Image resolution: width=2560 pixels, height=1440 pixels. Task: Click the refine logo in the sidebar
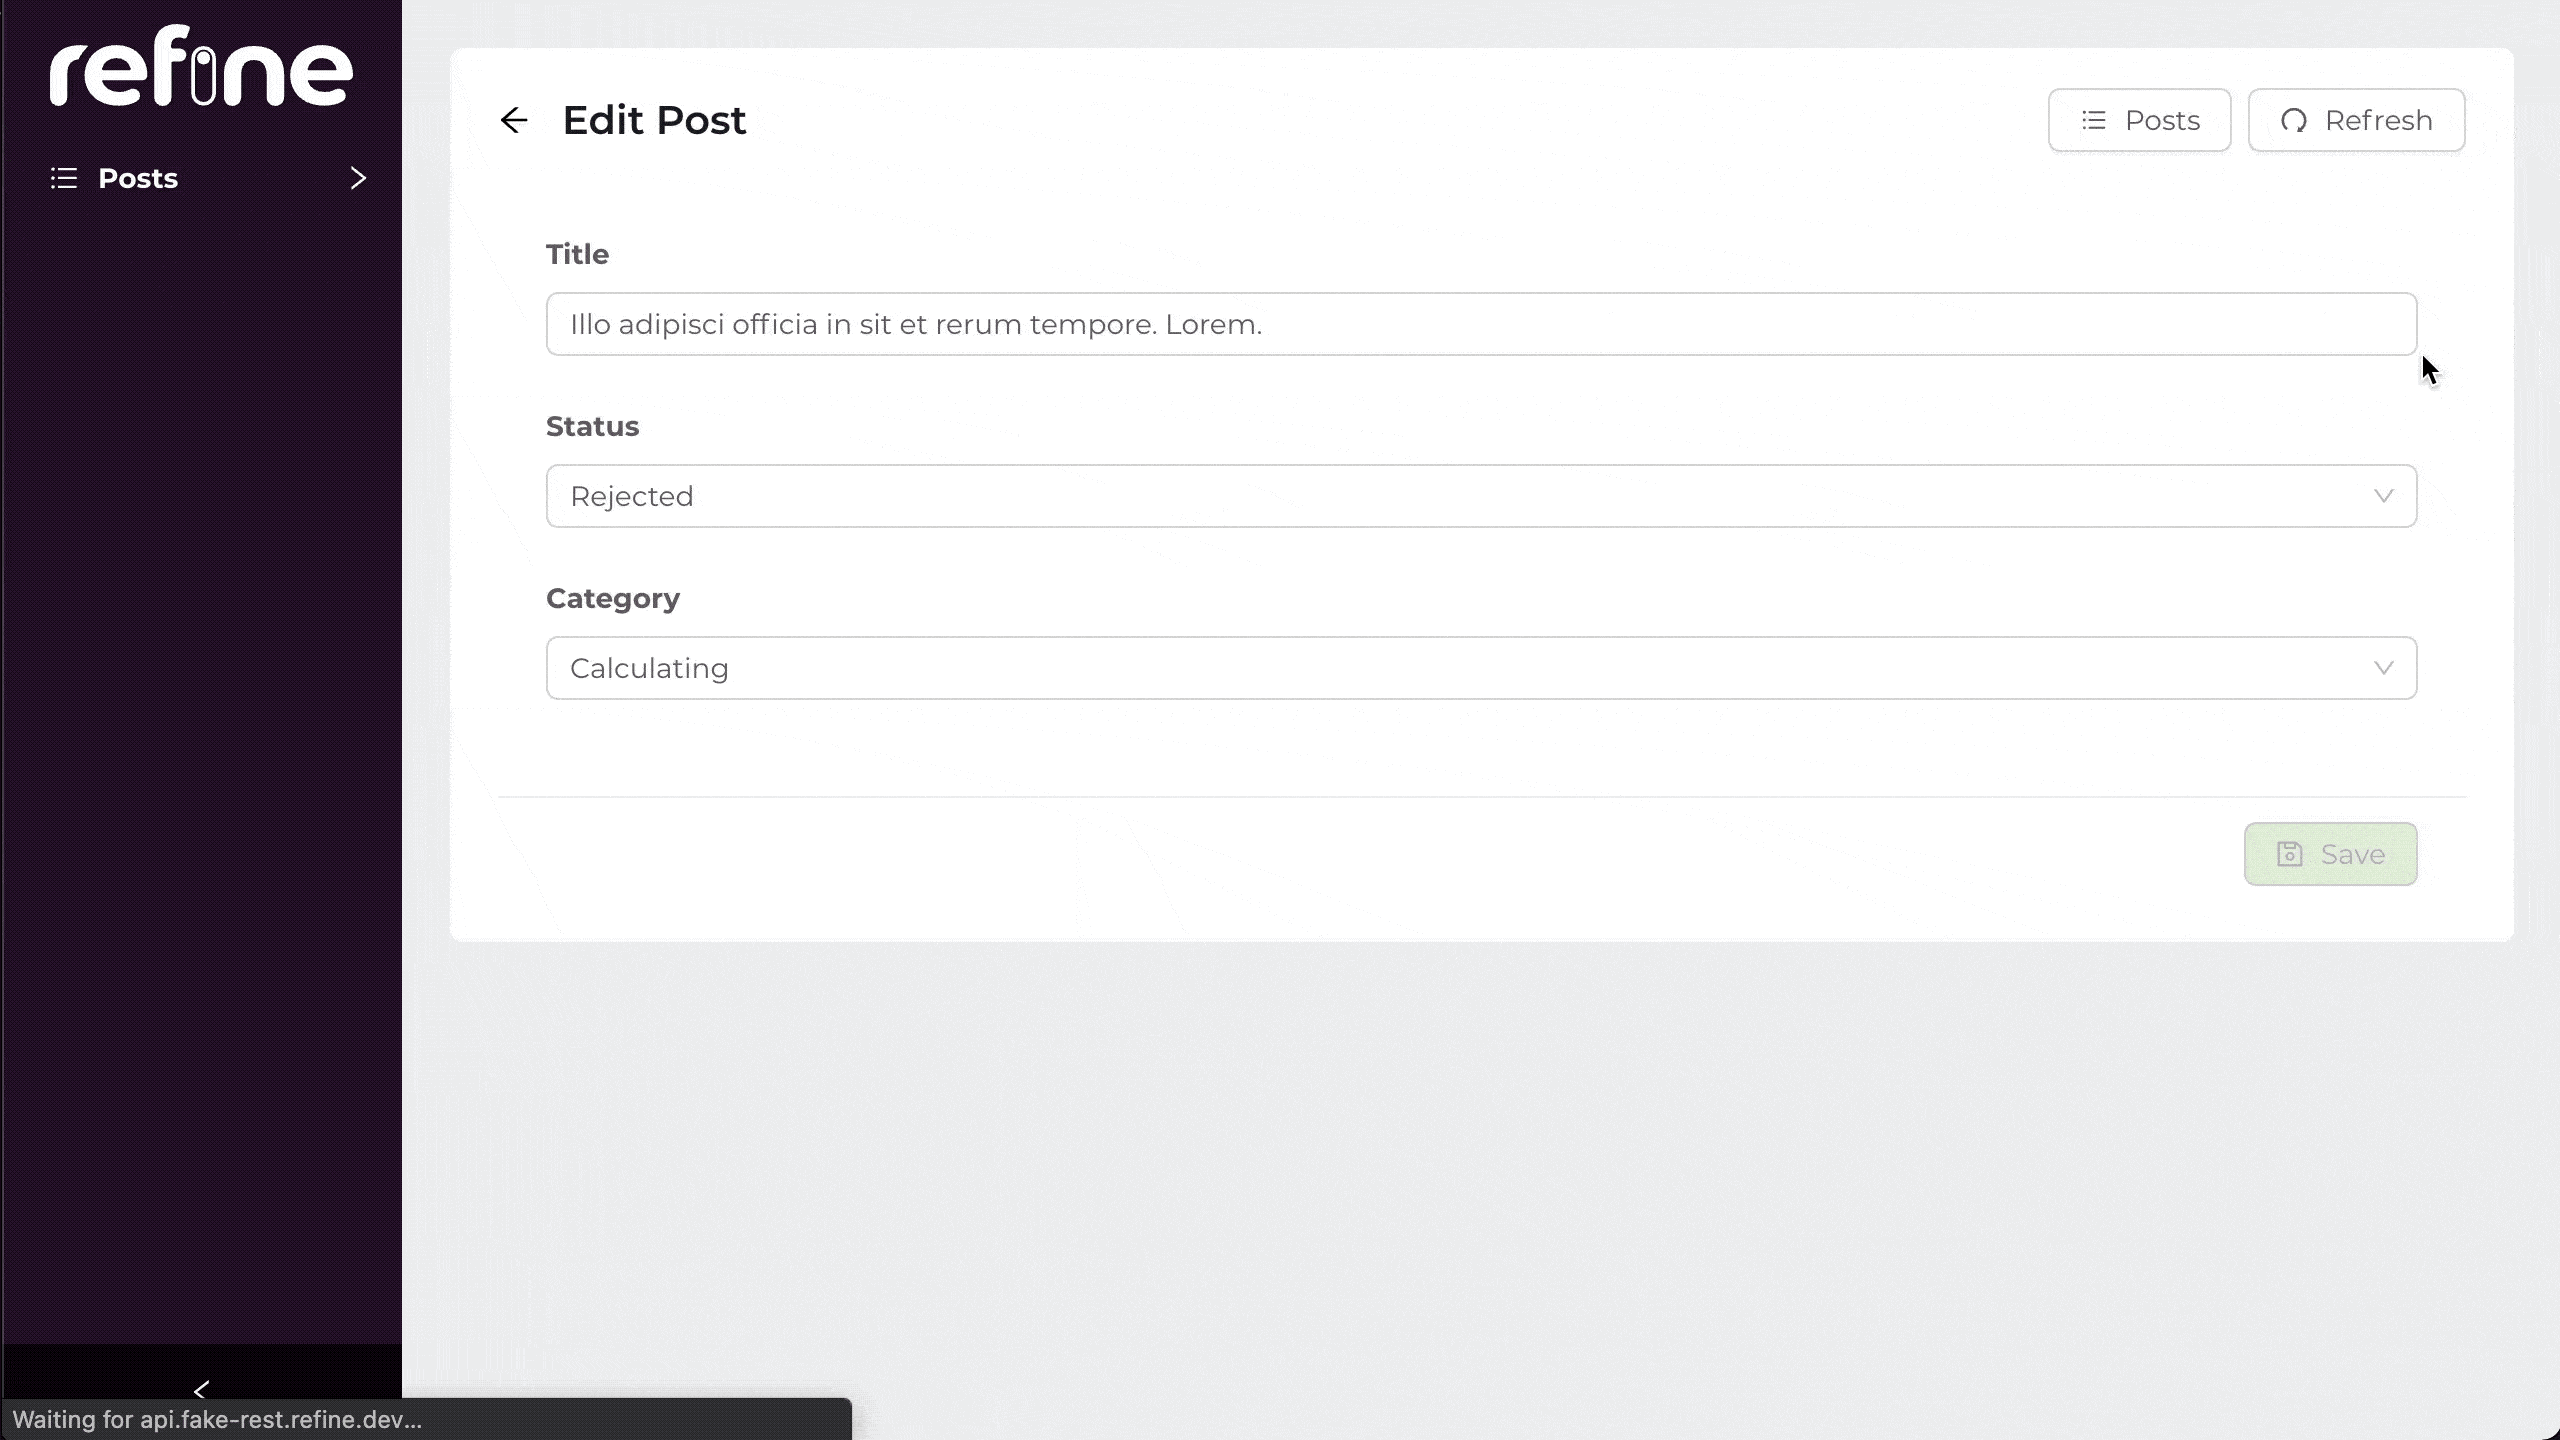[x=201, y=67]
